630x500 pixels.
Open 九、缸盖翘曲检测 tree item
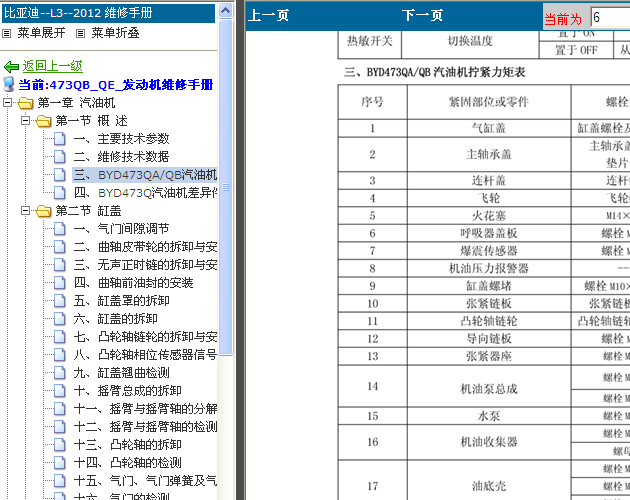tap(121, 373)
